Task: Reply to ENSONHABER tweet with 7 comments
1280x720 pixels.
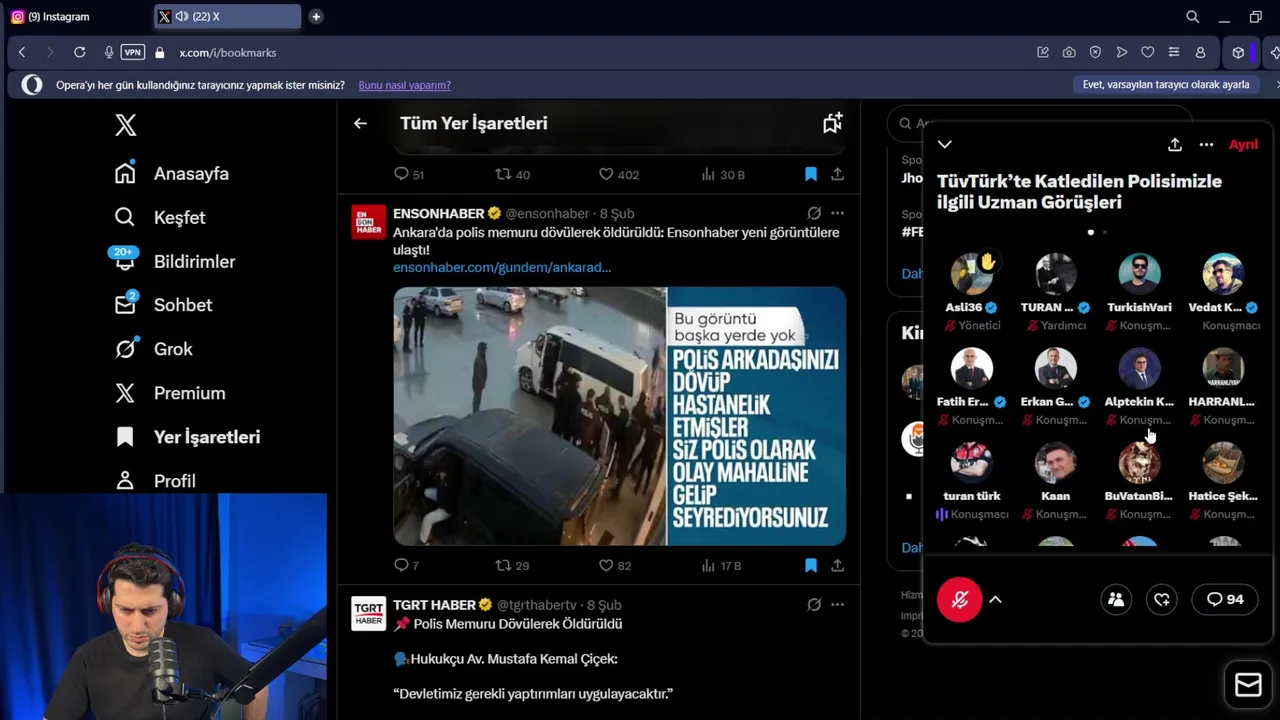Action: [406, 565]
